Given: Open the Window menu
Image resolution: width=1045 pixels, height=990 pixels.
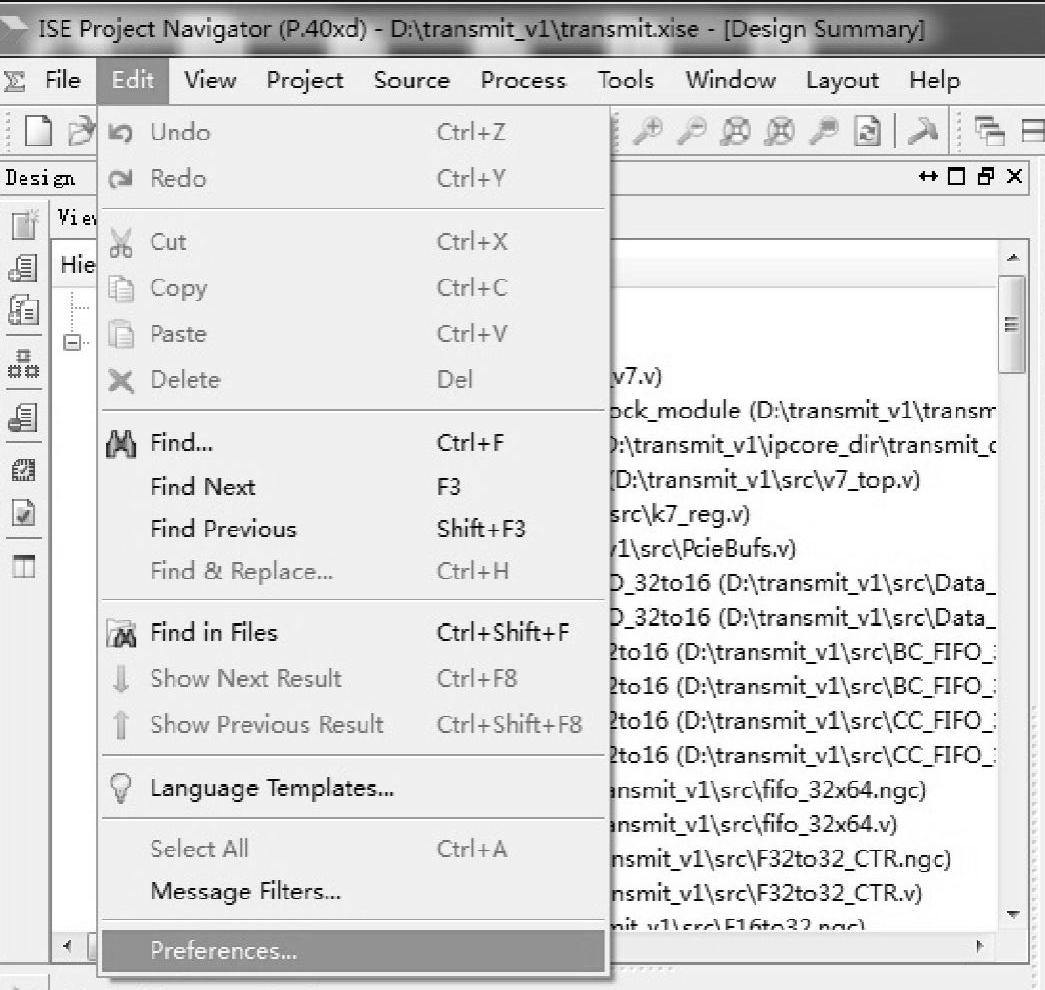Looking at the screenshot, I should [730, 80].
